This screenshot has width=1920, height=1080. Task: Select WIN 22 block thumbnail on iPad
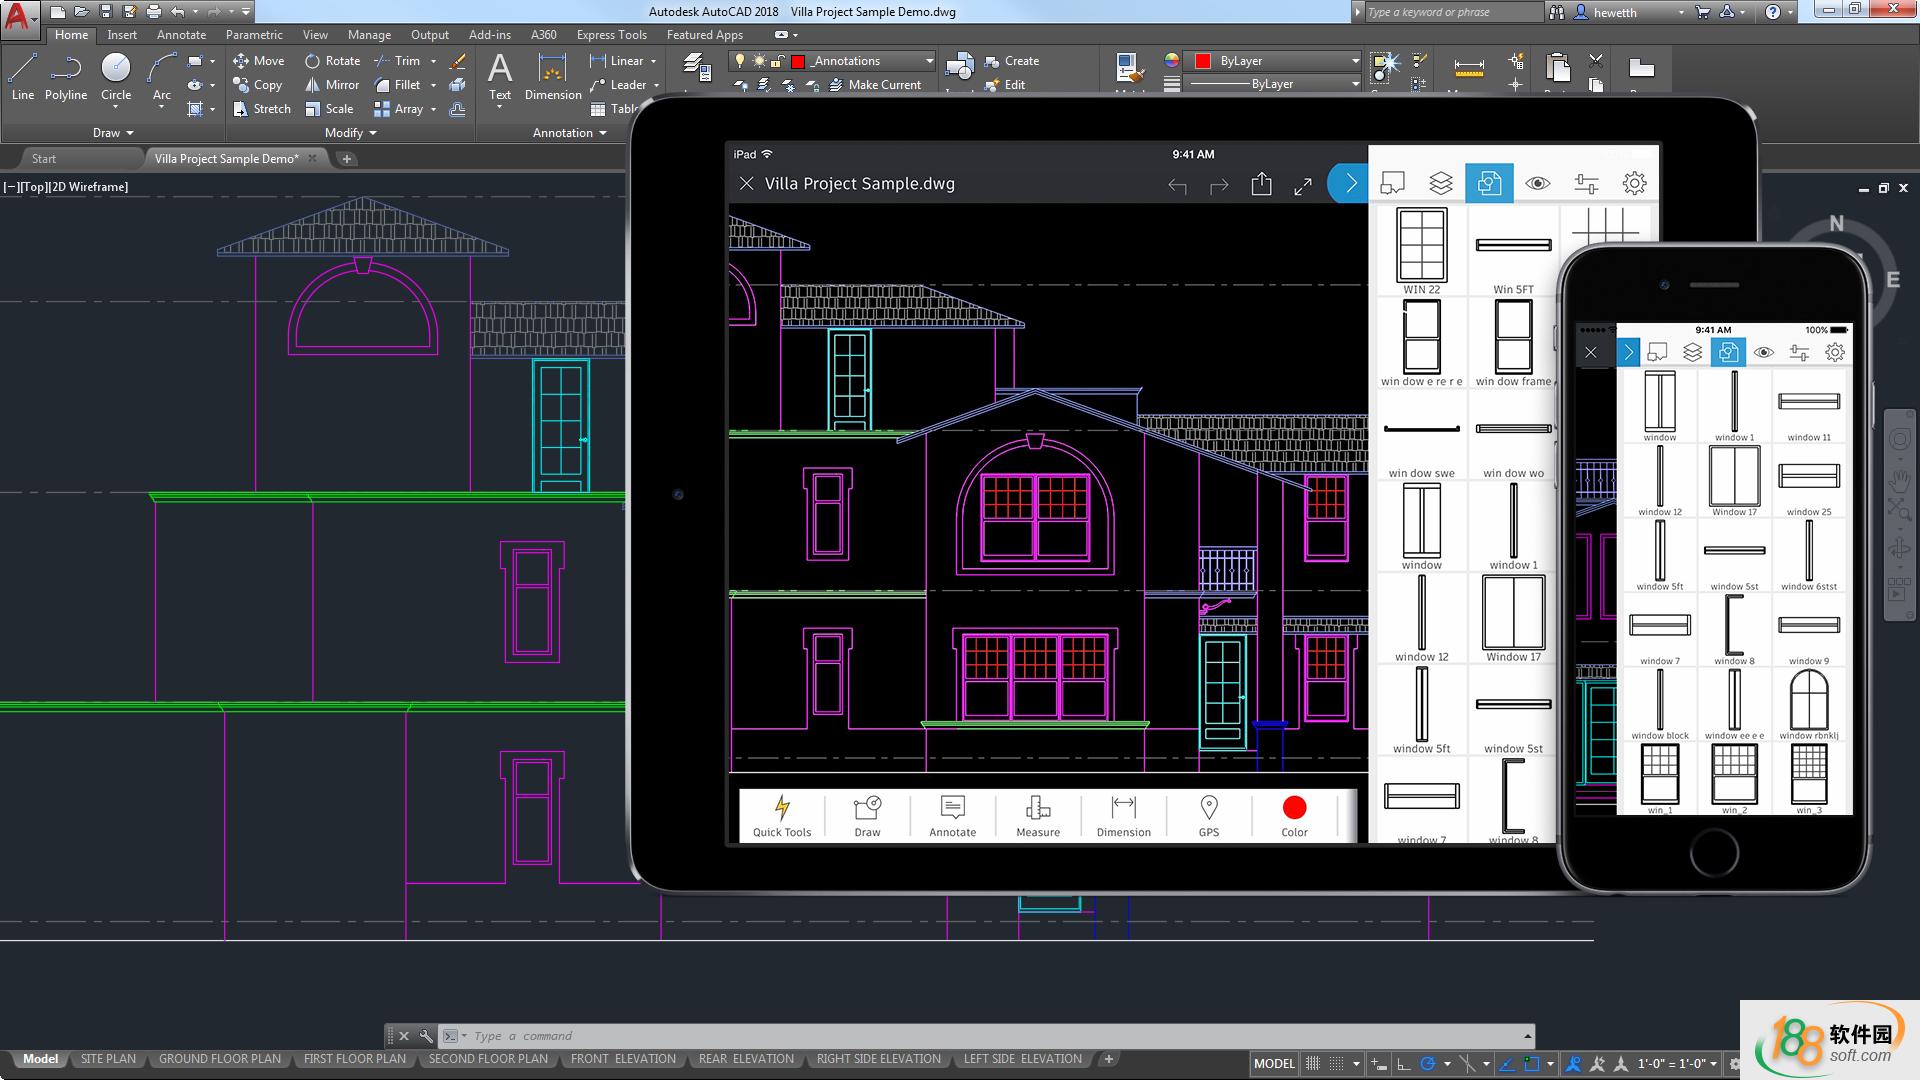click(x=1421, y=250)
